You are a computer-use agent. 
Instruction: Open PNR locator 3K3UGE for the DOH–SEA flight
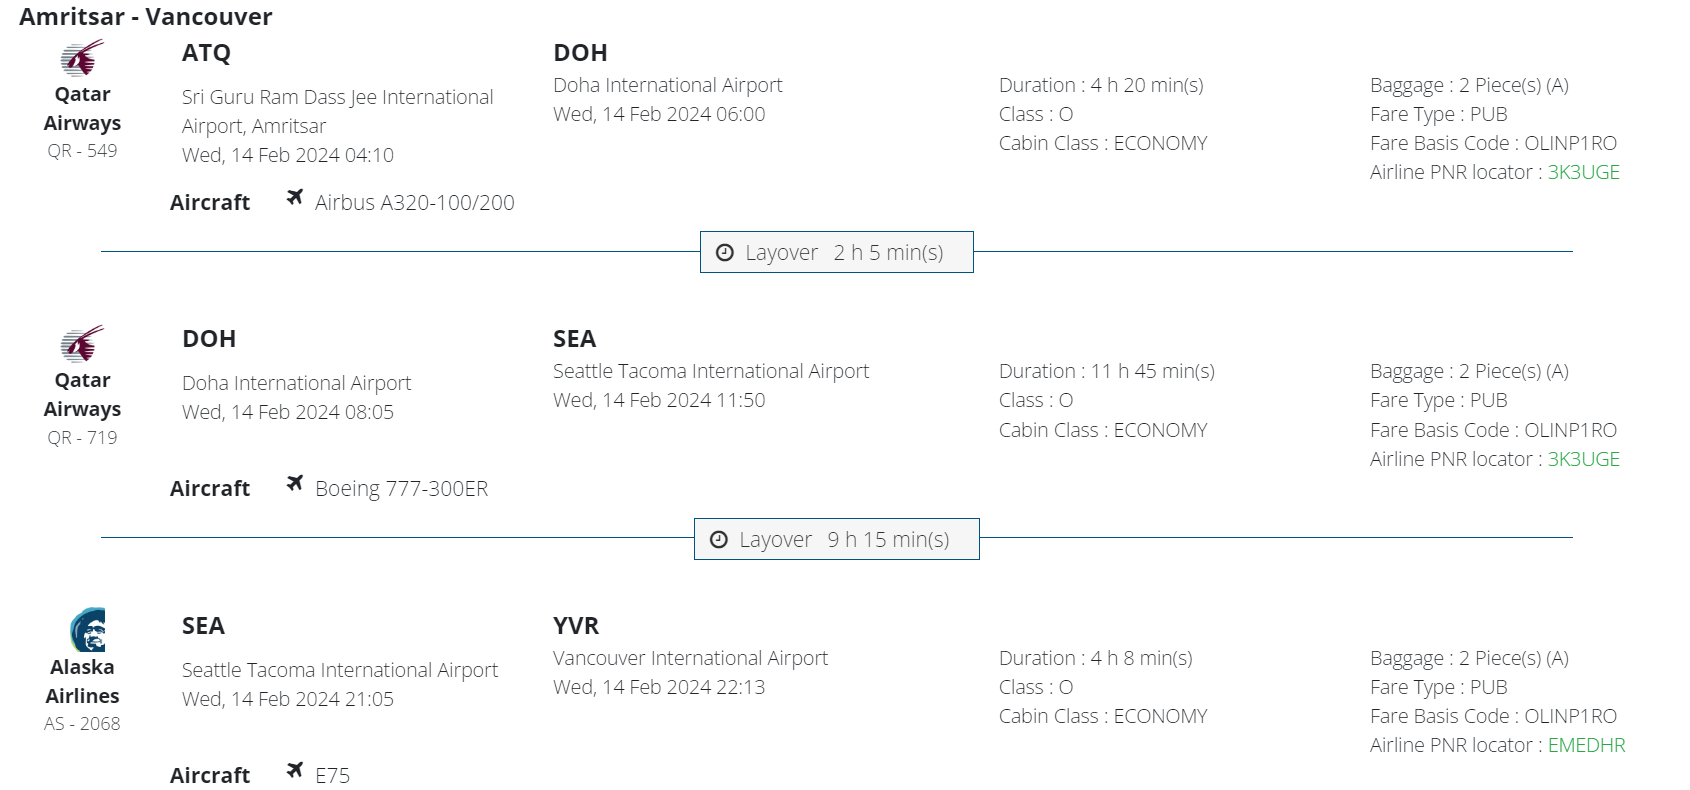1583,459
